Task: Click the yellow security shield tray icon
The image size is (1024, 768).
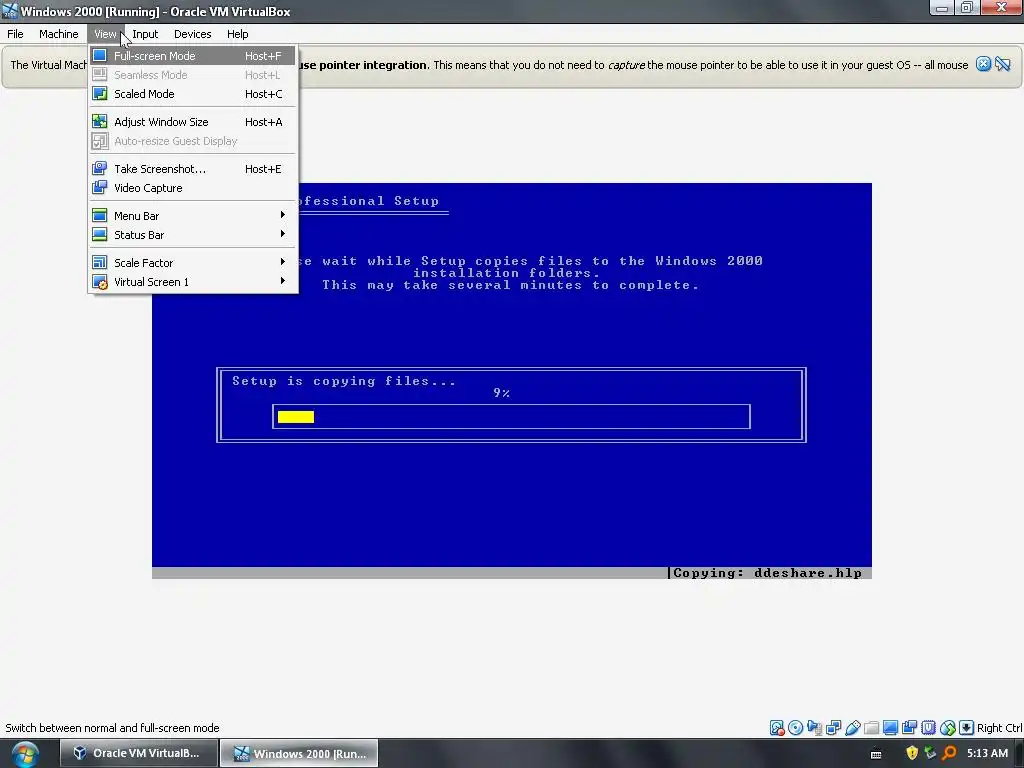Action: pos(912,753)
